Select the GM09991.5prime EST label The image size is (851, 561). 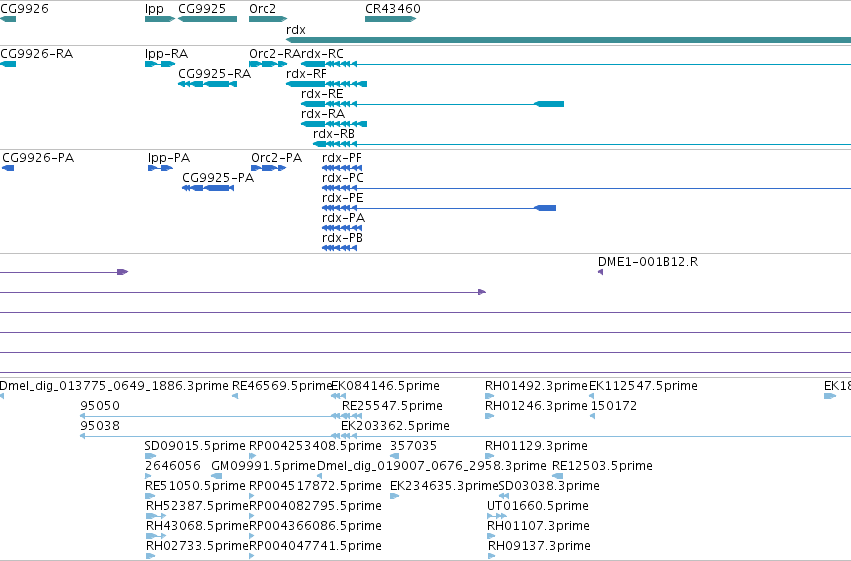[x=263, y=466]
